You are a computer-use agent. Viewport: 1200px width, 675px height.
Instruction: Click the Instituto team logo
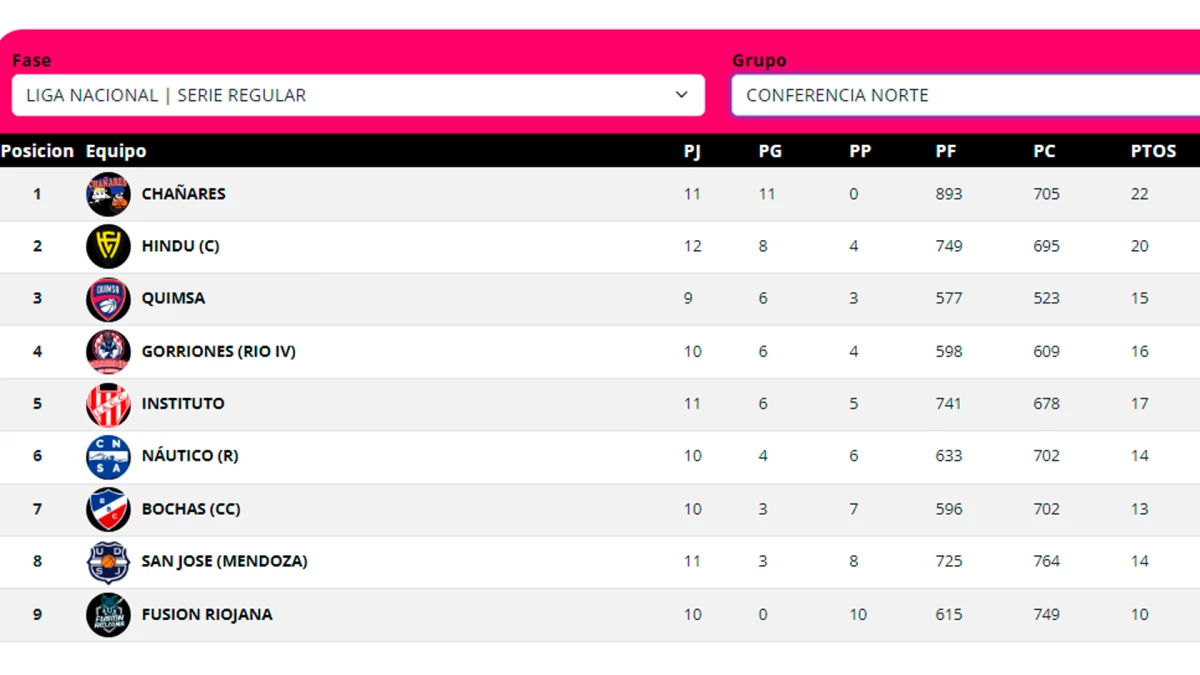tap(108, 404)
